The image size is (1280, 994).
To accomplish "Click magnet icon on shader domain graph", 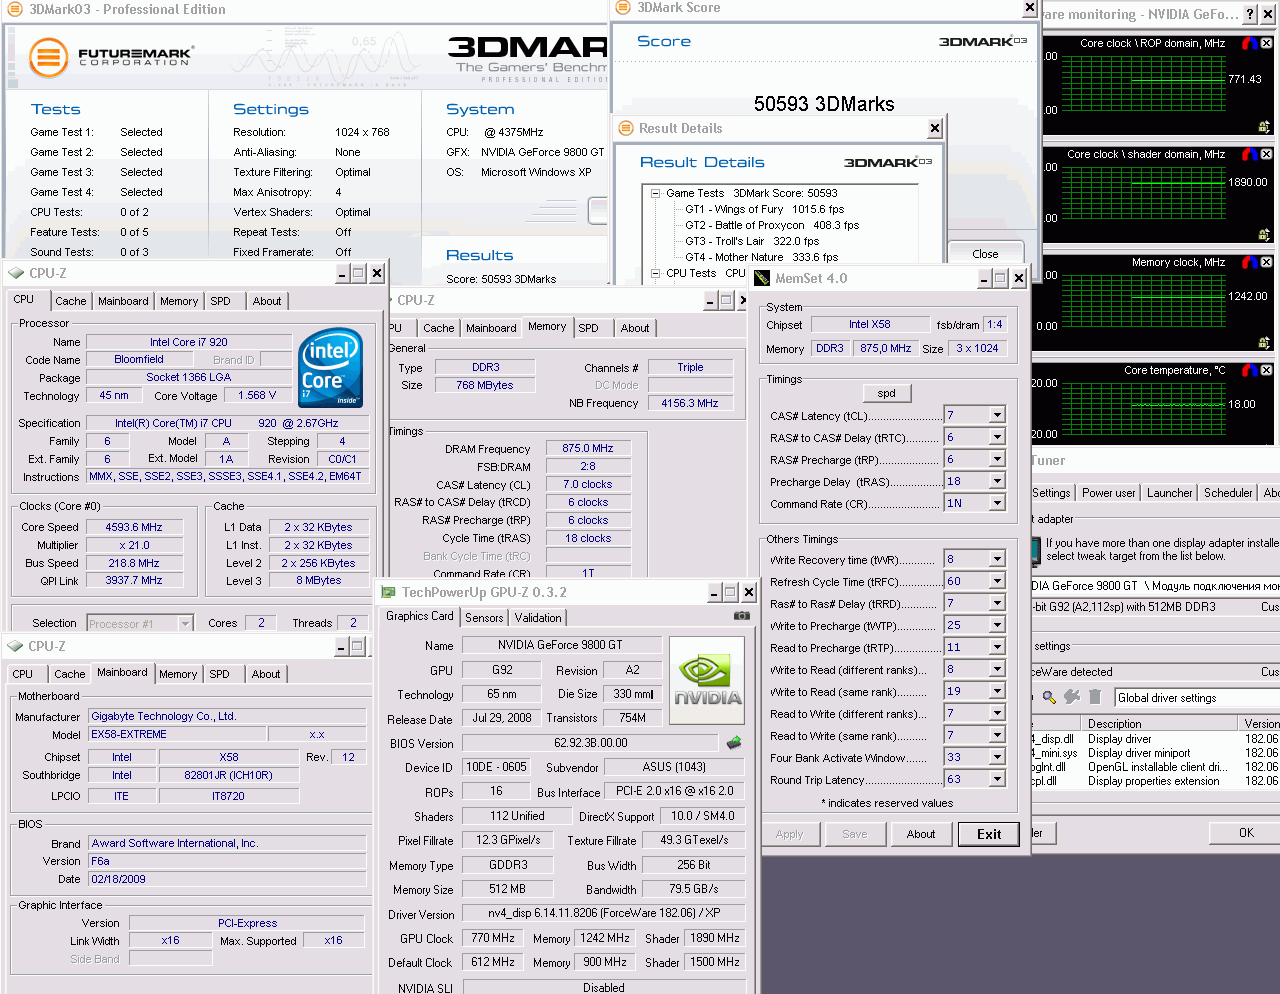I will pos(1249,154).
